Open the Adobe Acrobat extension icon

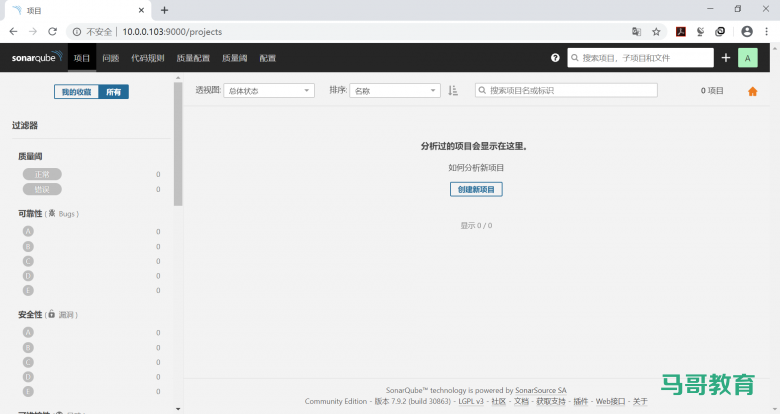(x=681, y=31)
